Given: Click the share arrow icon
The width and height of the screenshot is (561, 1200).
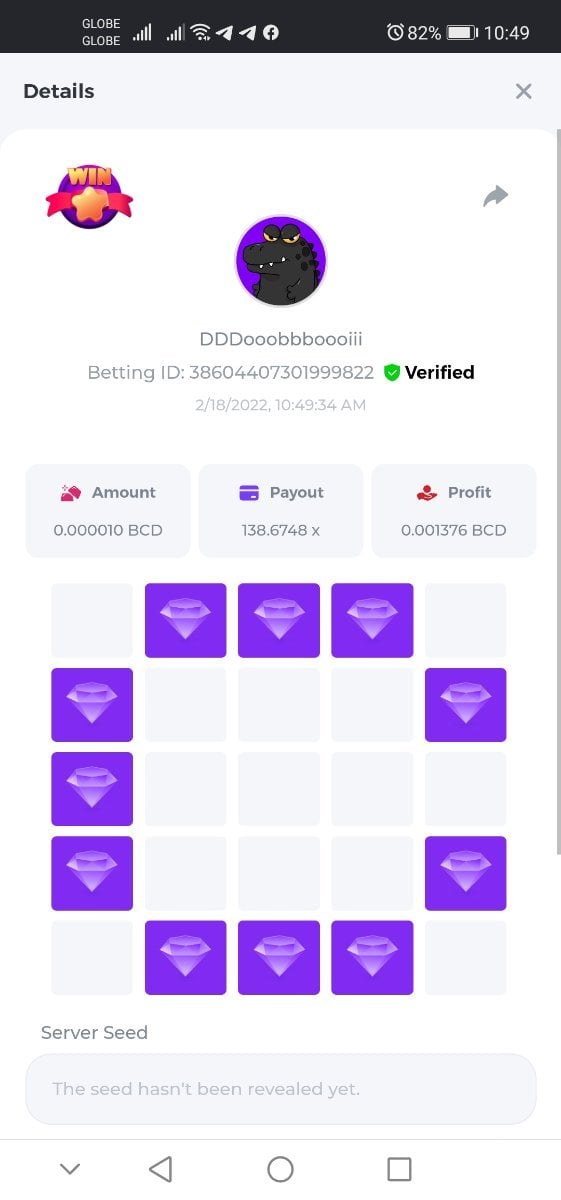Looking at the screenshot, I should pos(496,196).
